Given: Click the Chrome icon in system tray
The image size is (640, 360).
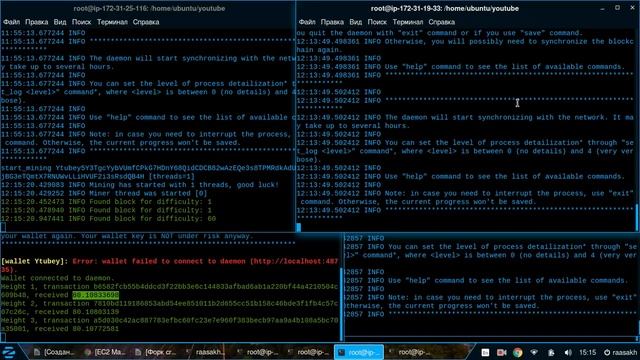Looking at the screenshot, I should click(518, 352).
